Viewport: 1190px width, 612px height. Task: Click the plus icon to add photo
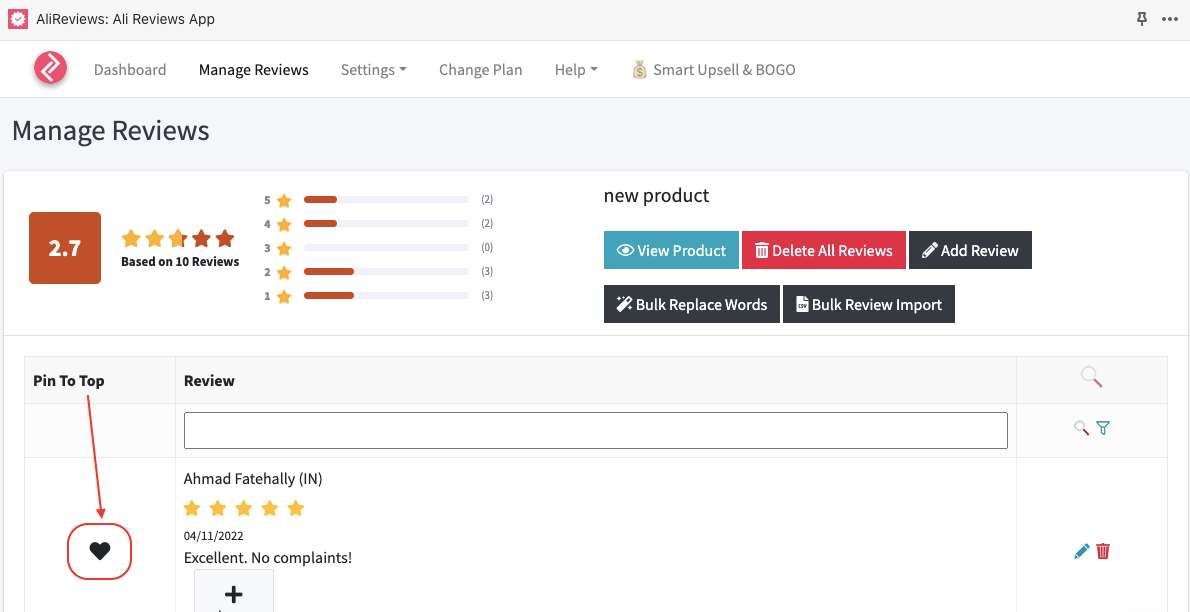point(233,594)
